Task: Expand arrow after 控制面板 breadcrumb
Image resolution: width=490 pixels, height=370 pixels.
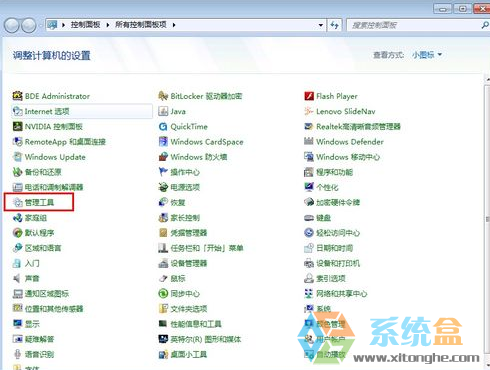Action: coord(108,25)
